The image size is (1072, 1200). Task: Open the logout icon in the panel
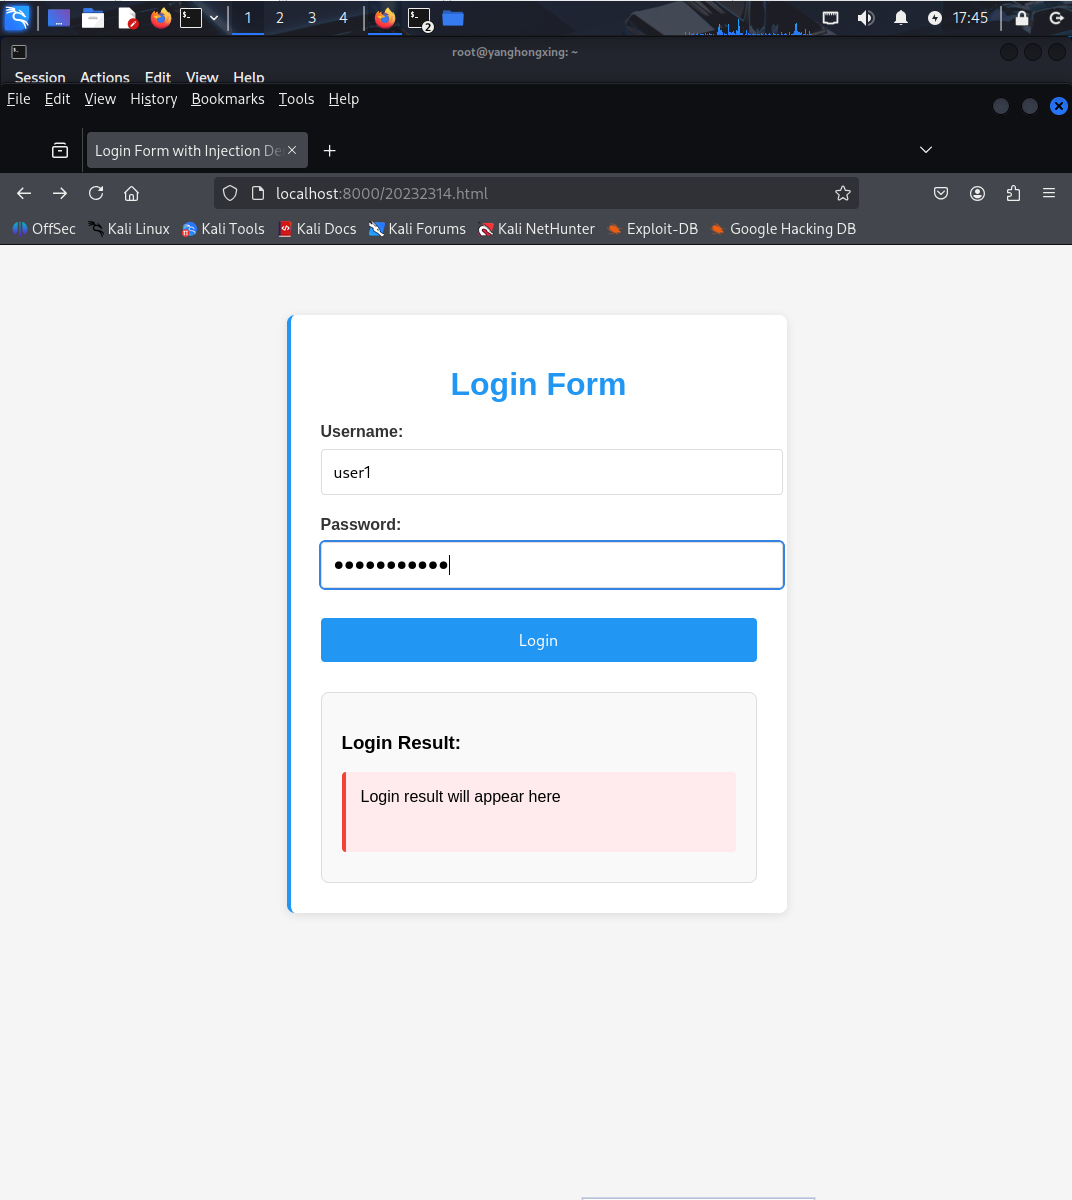1055,18
